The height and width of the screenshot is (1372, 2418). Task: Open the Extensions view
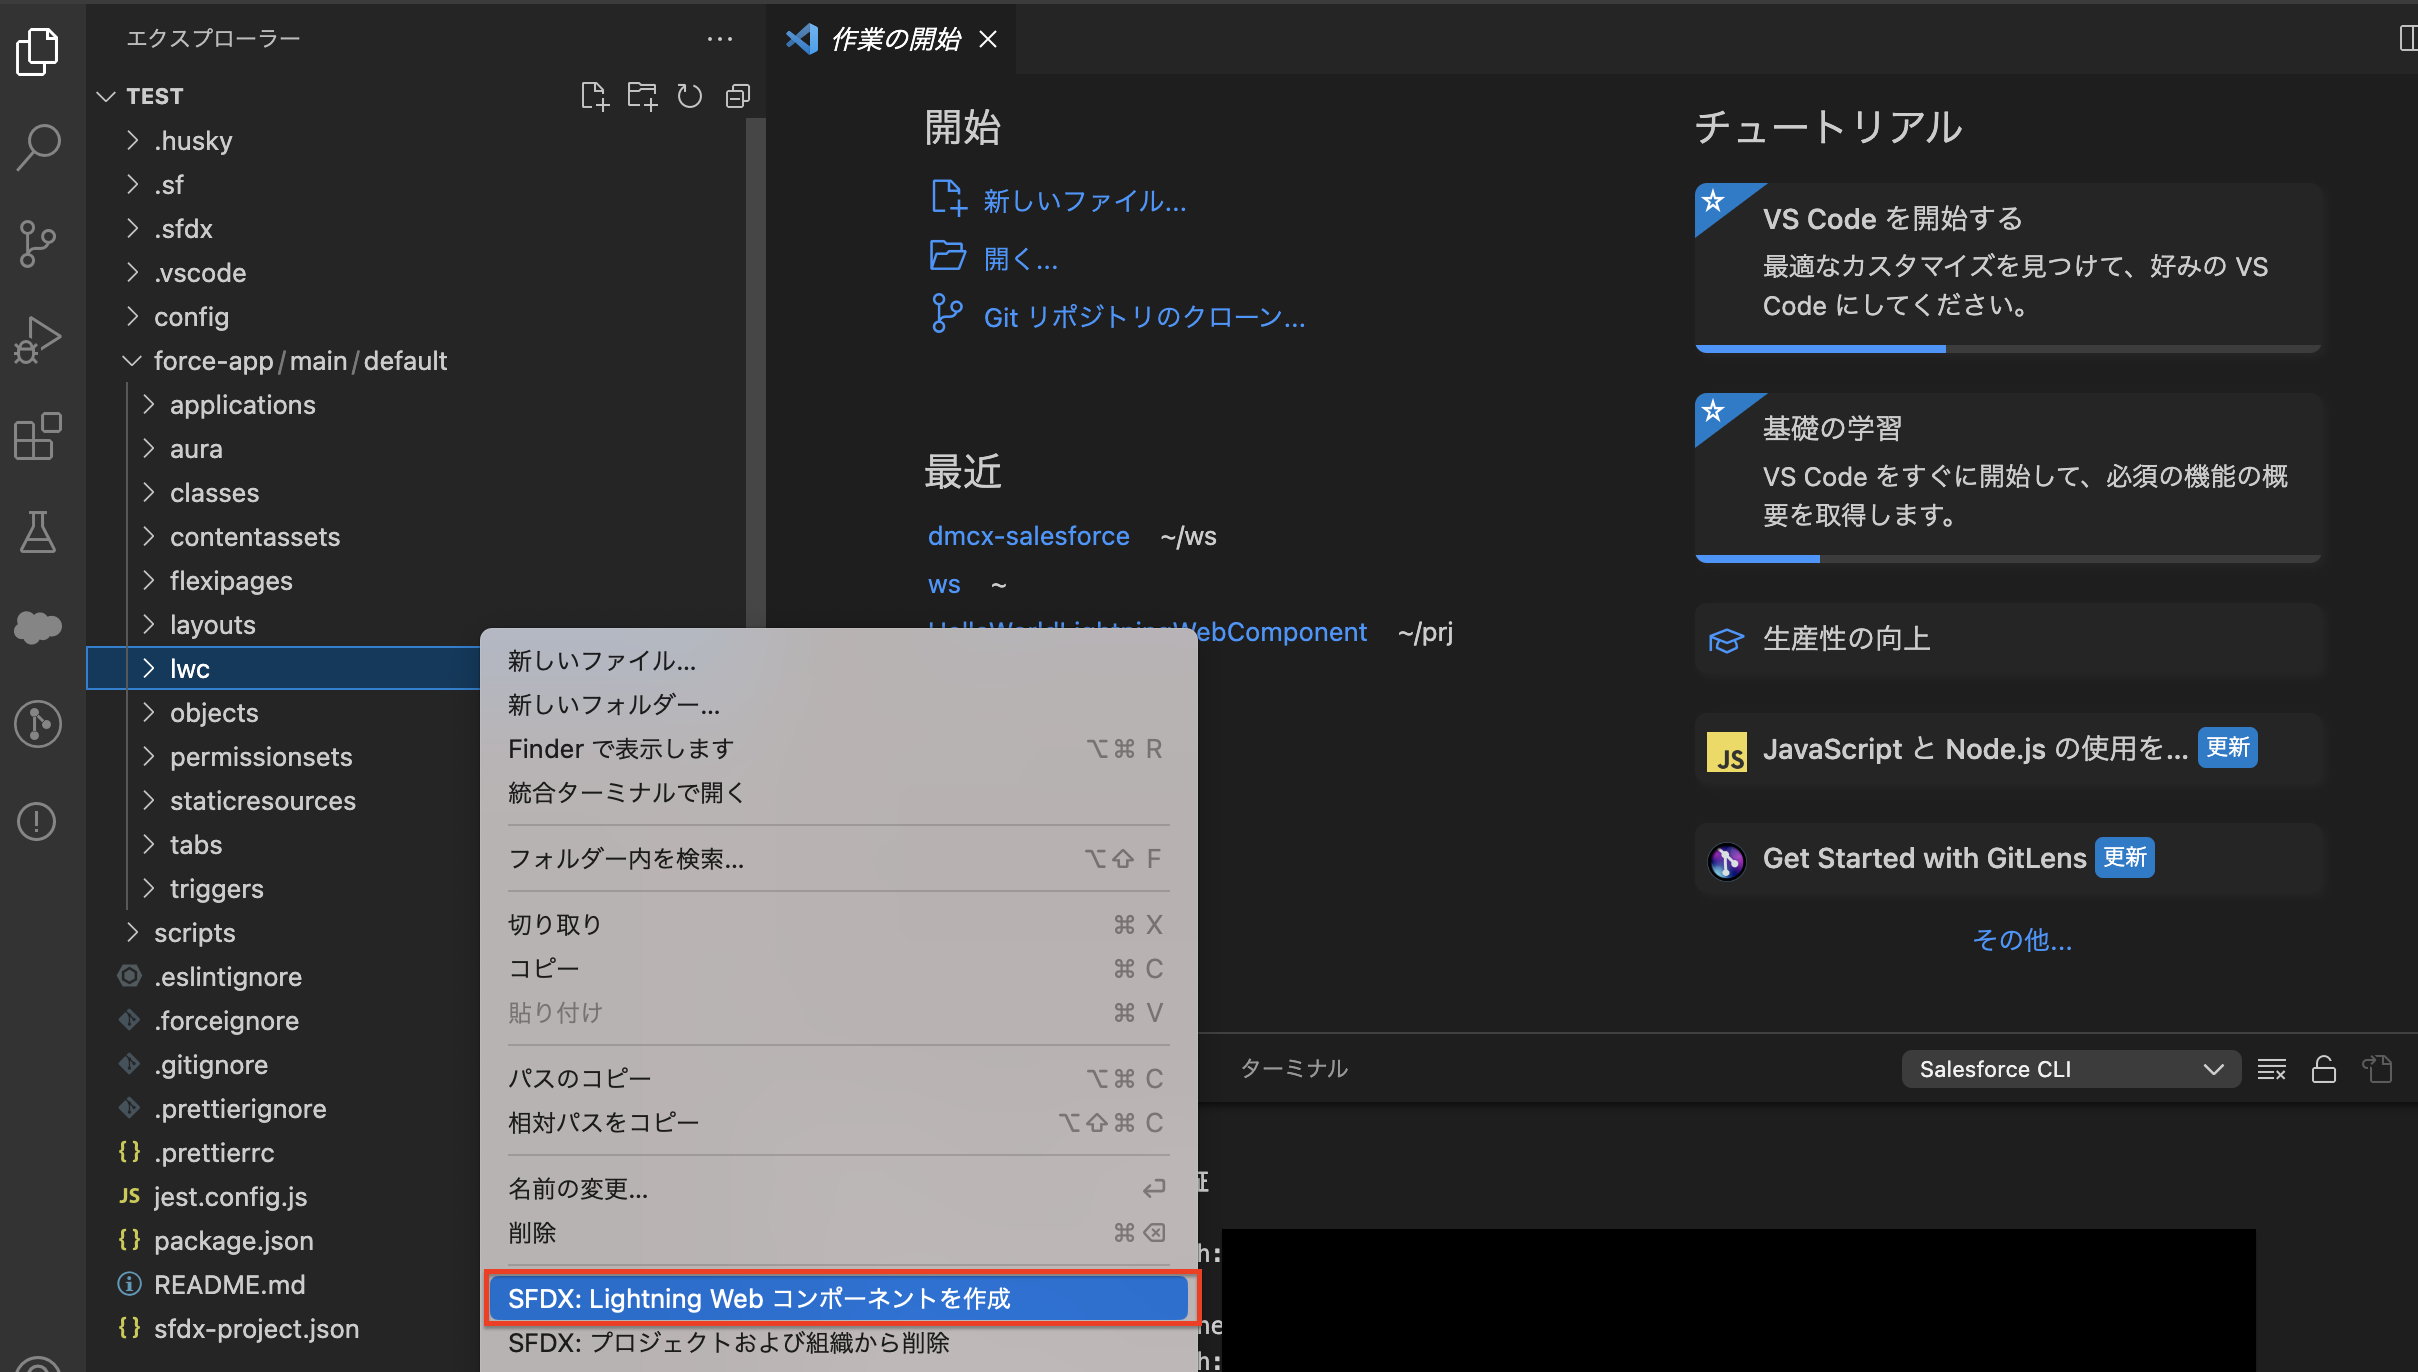tap(38, 436)
